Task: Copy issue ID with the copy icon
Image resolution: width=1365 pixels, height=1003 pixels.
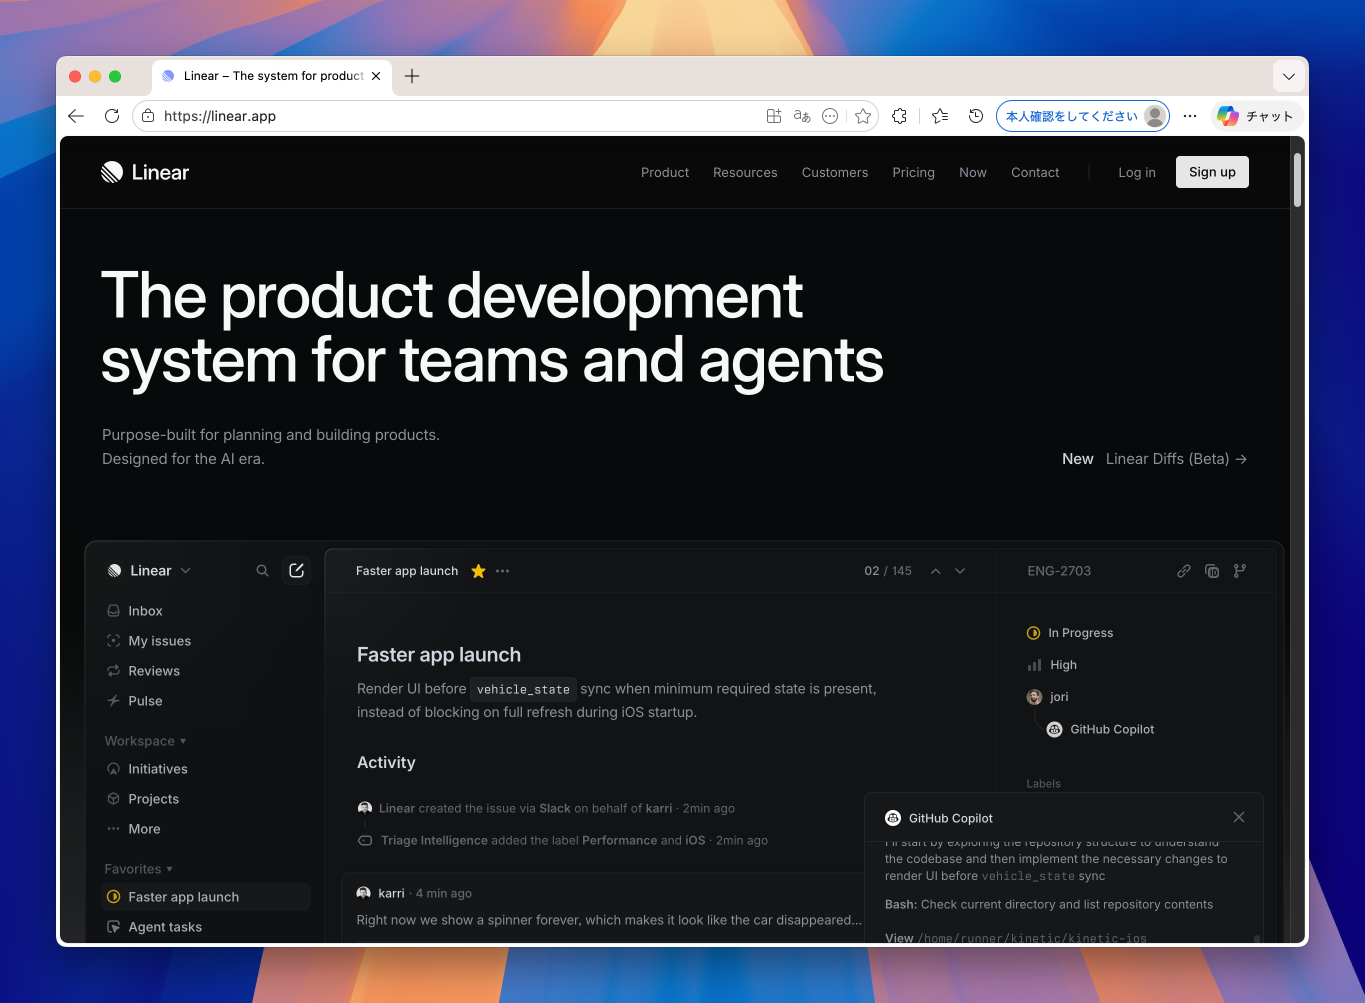Action: 1212,571
